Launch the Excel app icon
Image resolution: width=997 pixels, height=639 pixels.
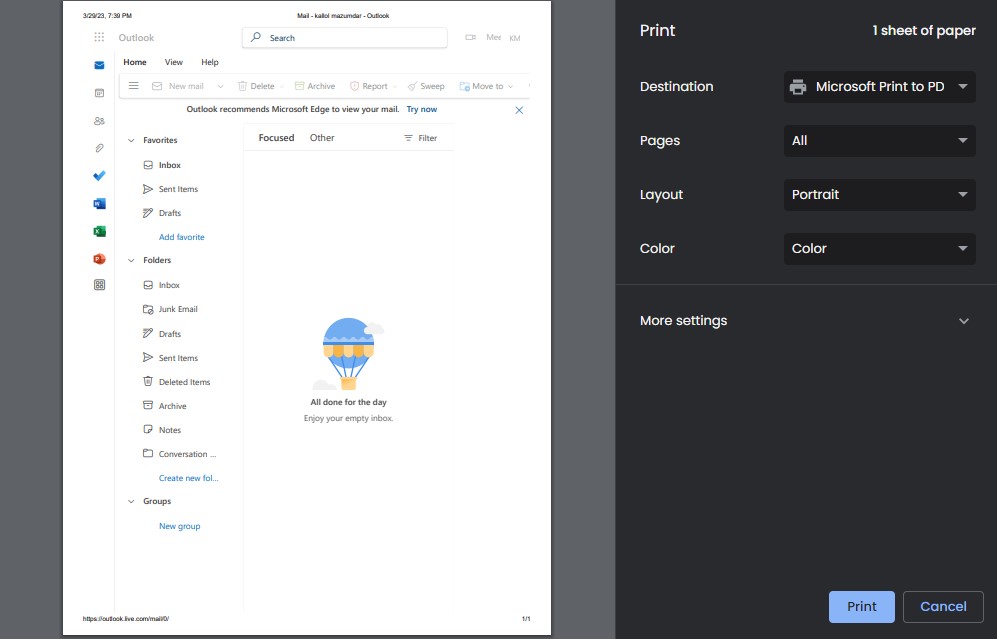(99, 231)
